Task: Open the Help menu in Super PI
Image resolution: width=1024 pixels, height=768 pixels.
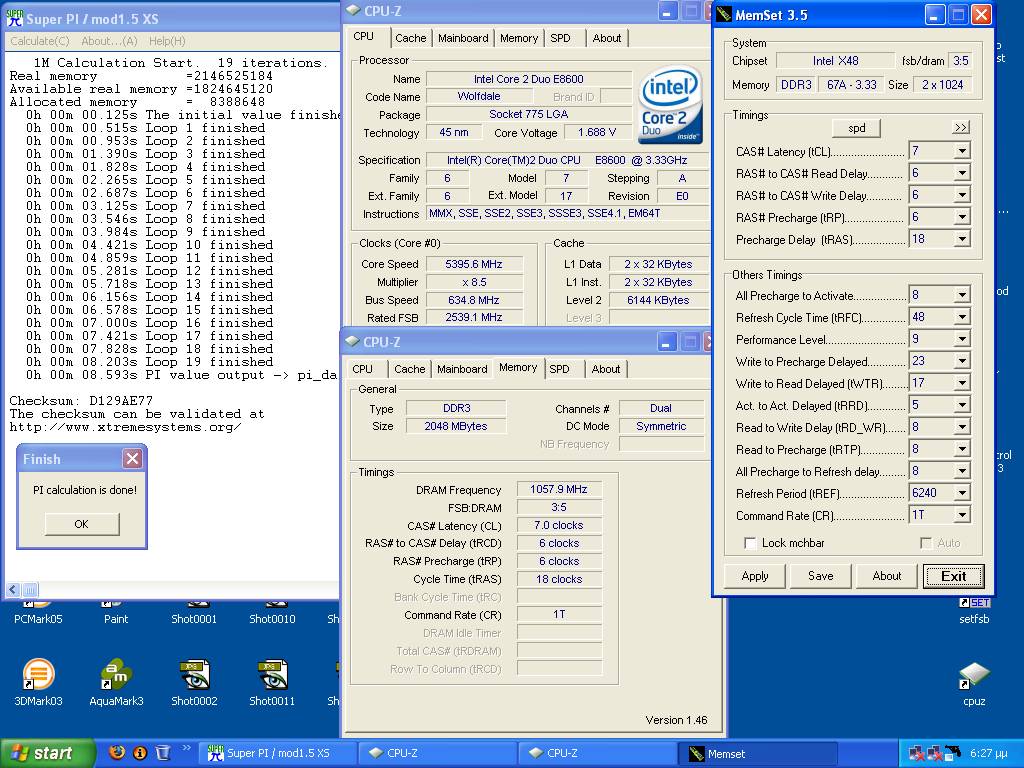Action: click(x=167, y=40)
